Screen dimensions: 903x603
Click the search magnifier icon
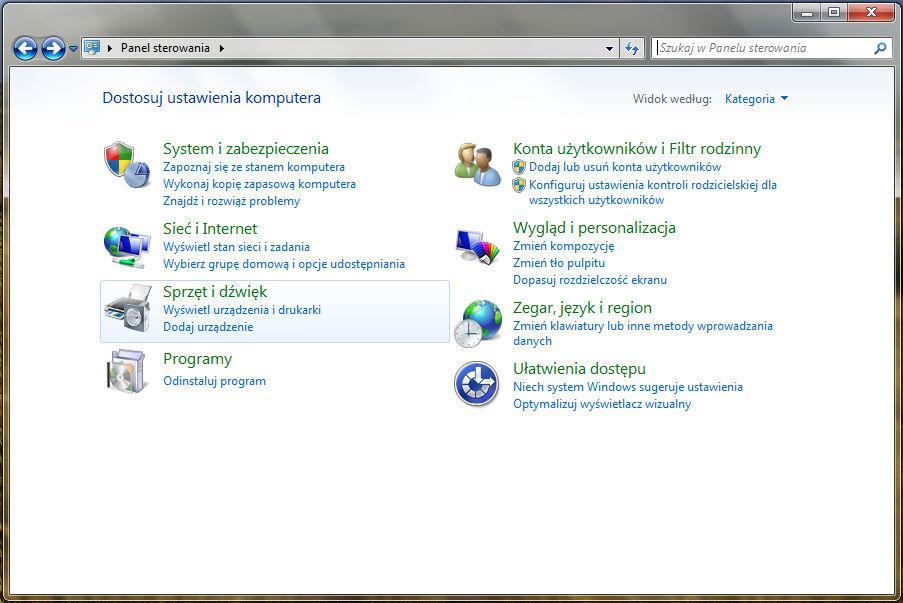pyautogui.click(x=880, y=48)
